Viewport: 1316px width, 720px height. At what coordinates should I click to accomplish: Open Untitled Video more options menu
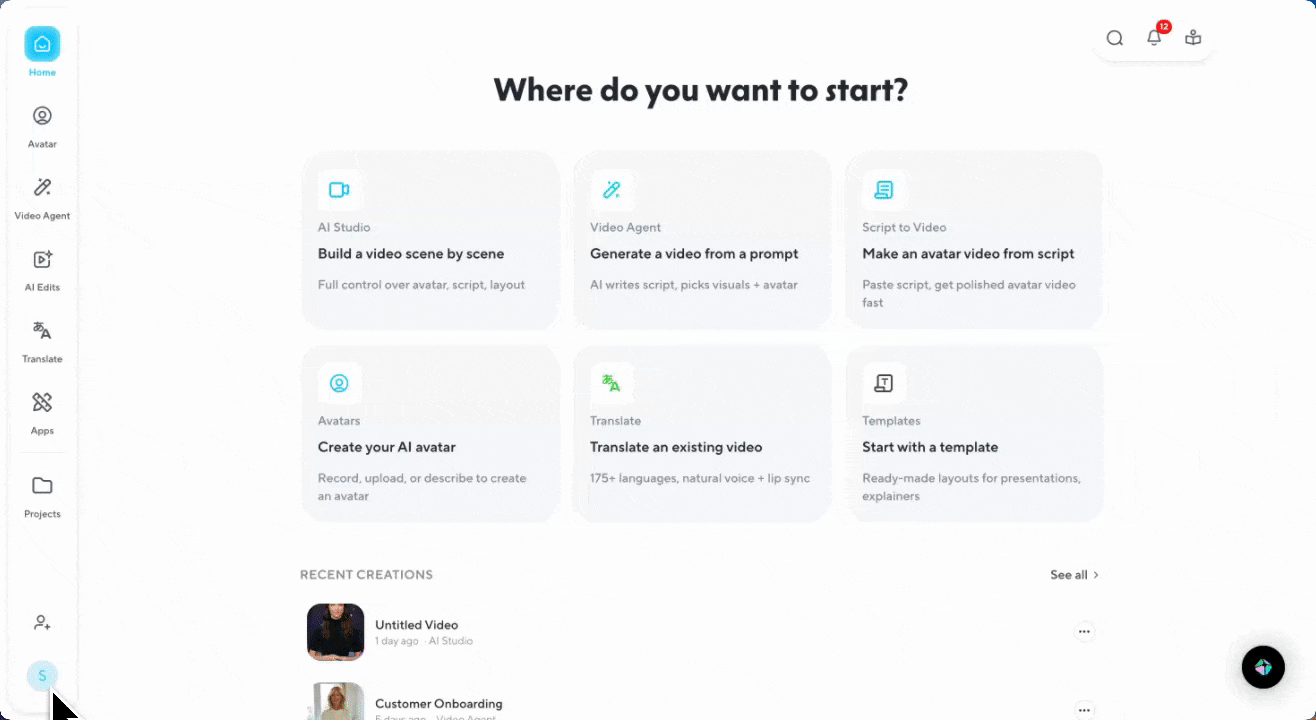pos(1084,632)
